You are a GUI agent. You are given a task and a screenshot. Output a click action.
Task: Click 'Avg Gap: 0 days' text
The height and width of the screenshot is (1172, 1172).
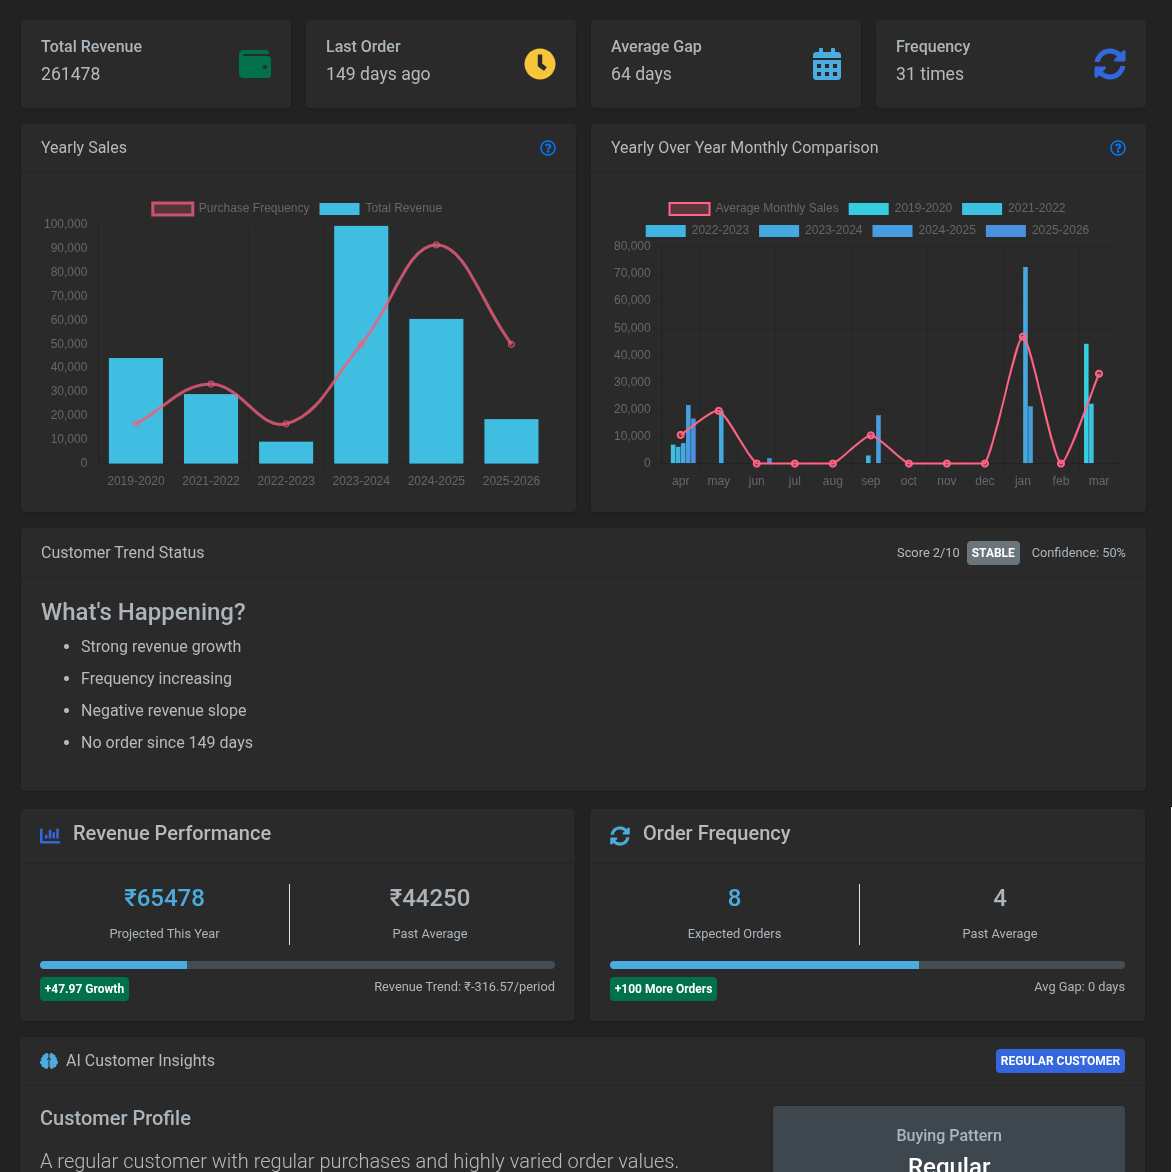(x=1079, y=987)
